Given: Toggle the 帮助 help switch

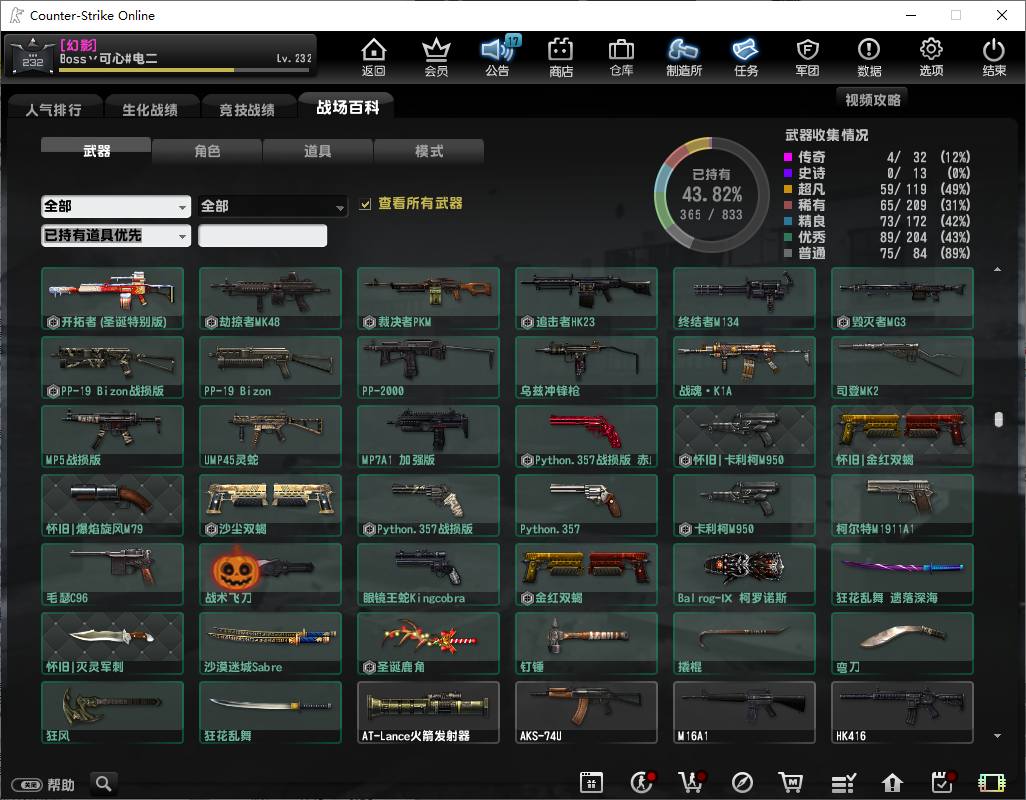Looking at the screenshot, I should pos(27,784).
